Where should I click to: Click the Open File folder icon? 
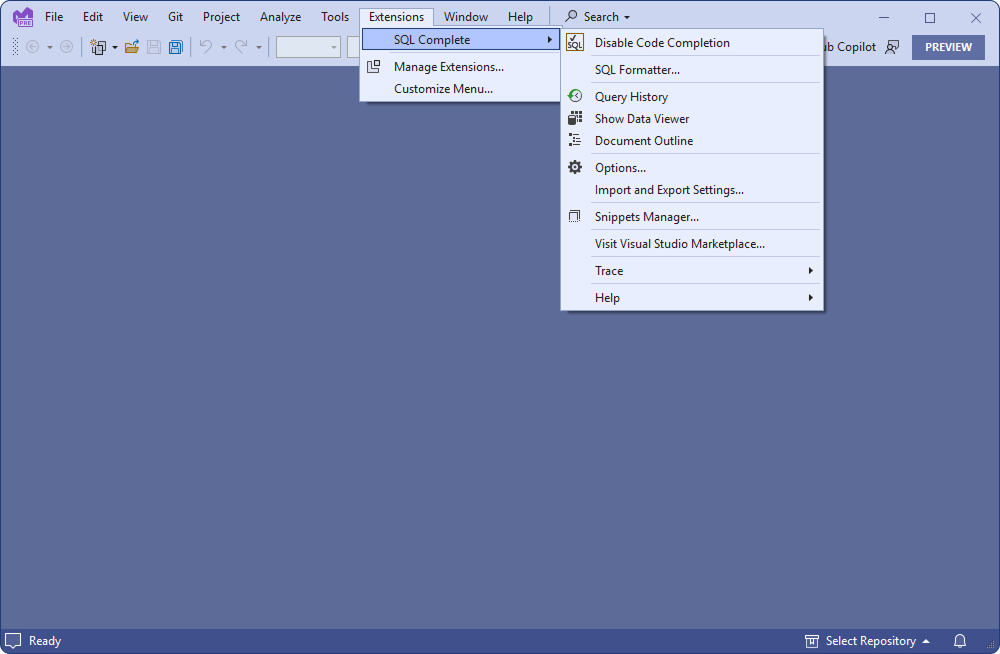click(x=132, y=47)
